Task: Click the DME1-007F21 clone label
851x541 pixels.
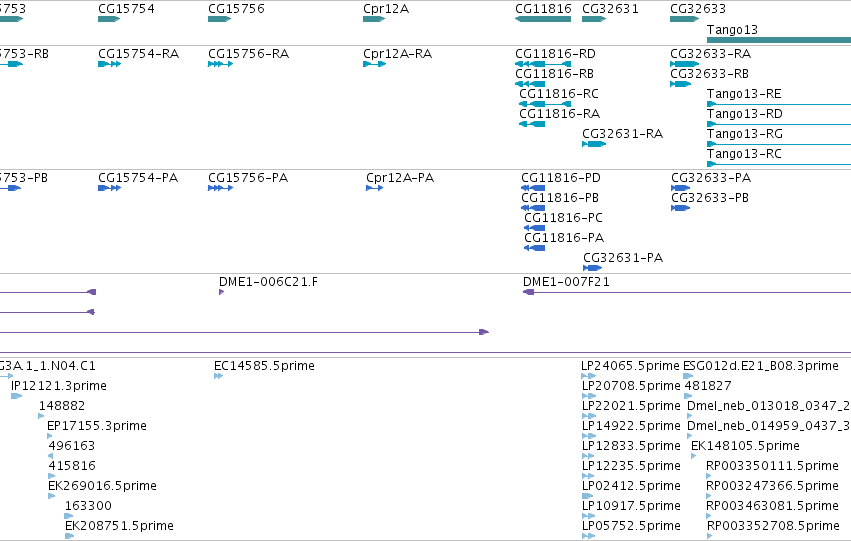Action: (x=566, y=282)
